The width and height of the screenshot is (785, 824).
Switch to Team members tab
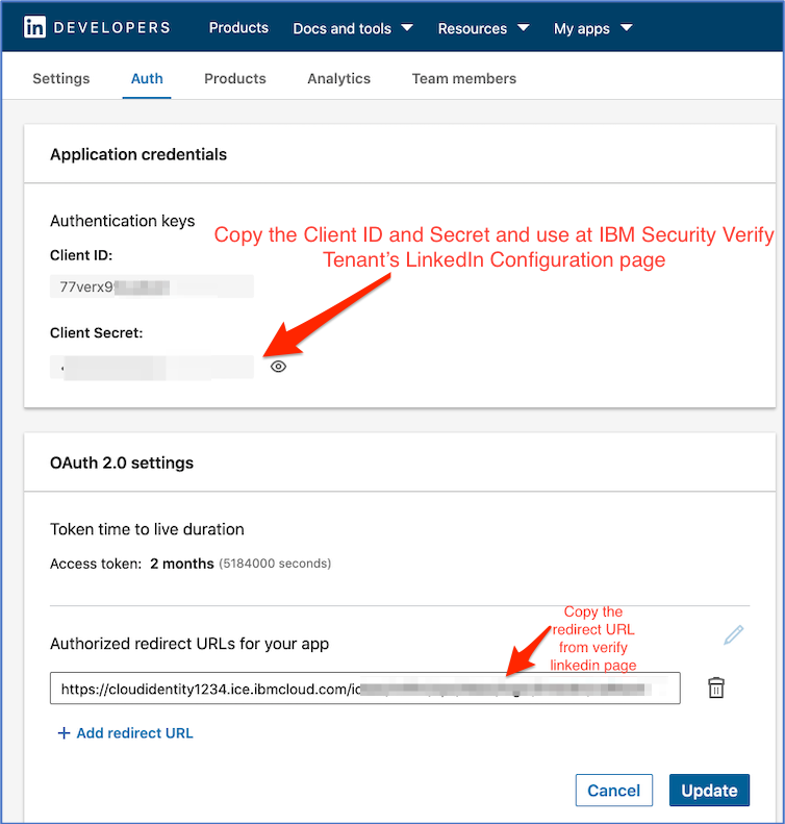click(464, 79)
